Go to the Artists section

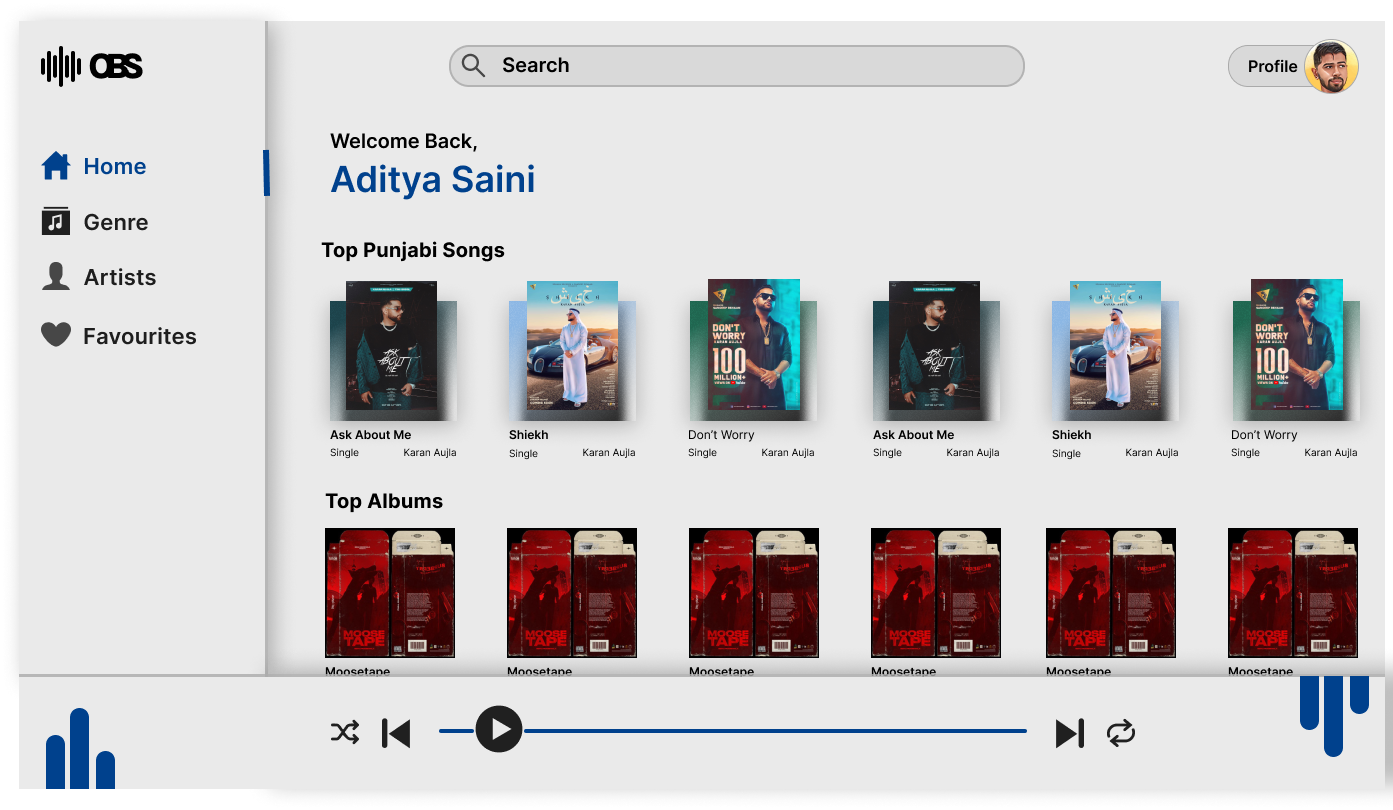click(99, 277)
